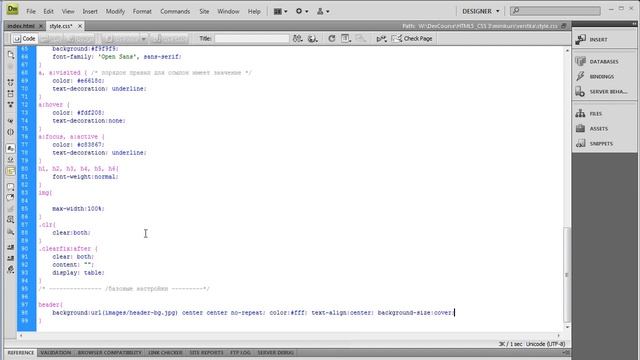Open the Window menu

(x=228, y=11)
